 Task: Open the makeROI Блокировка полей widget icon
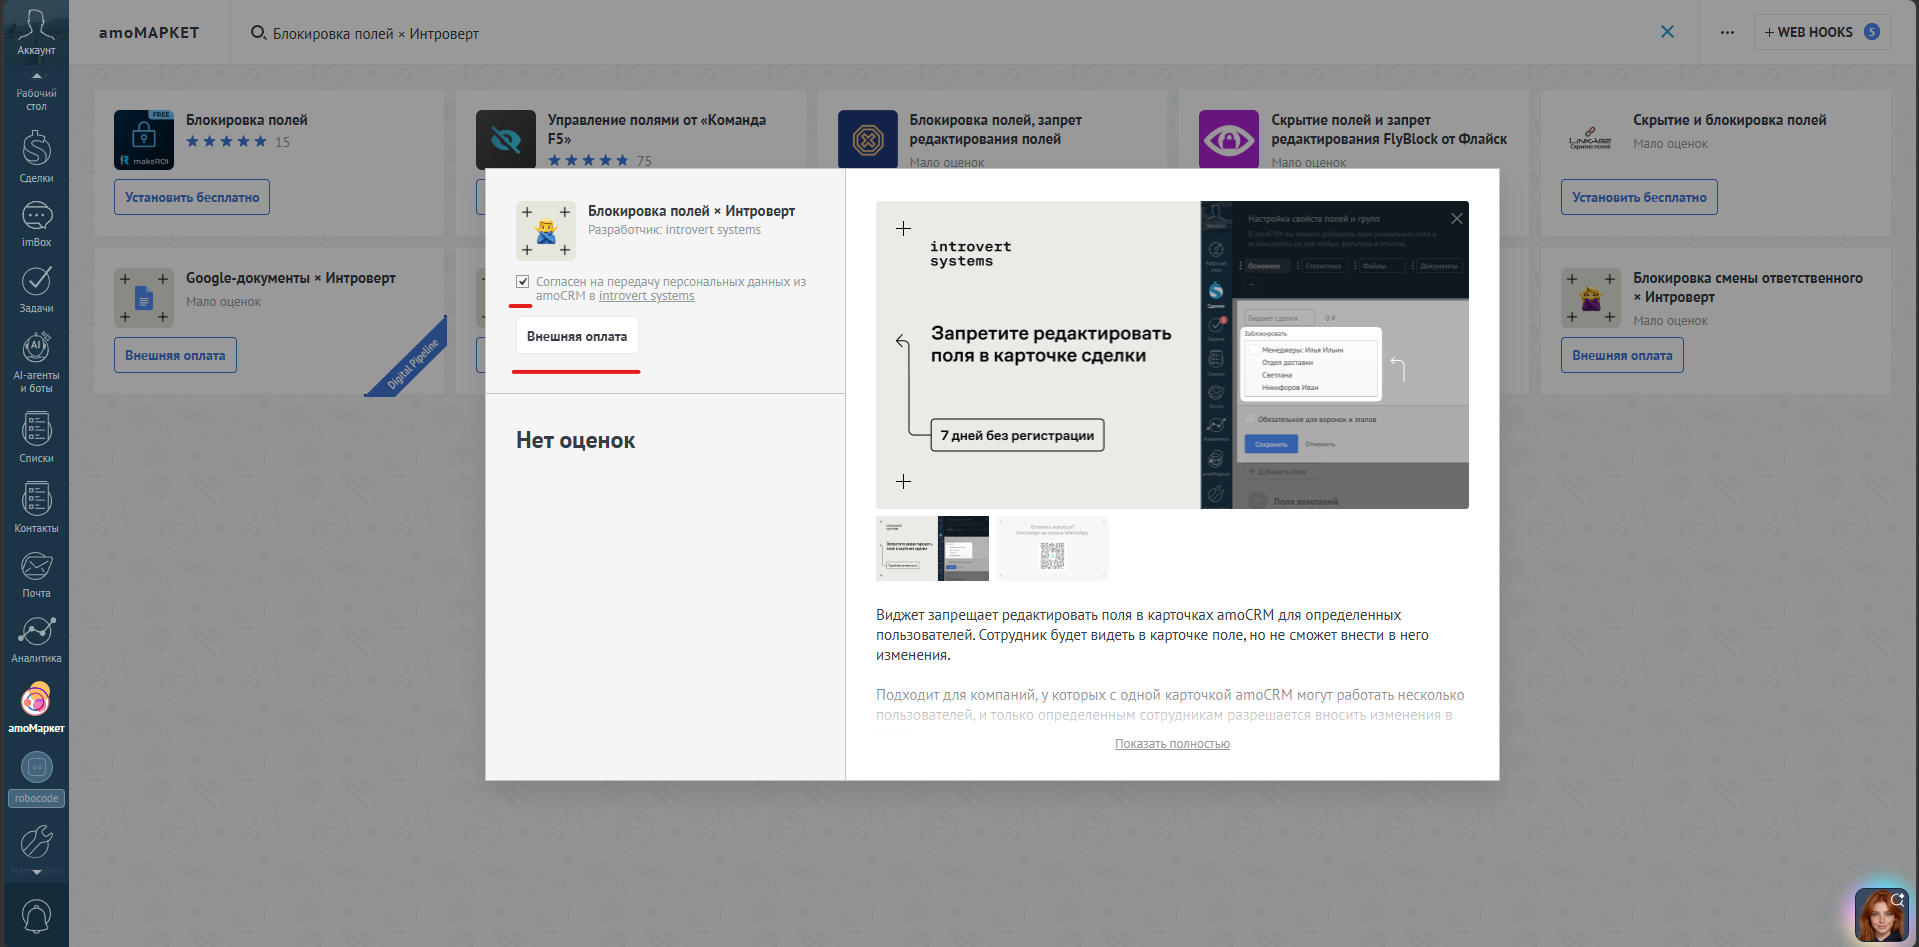(x=144, y=140)
